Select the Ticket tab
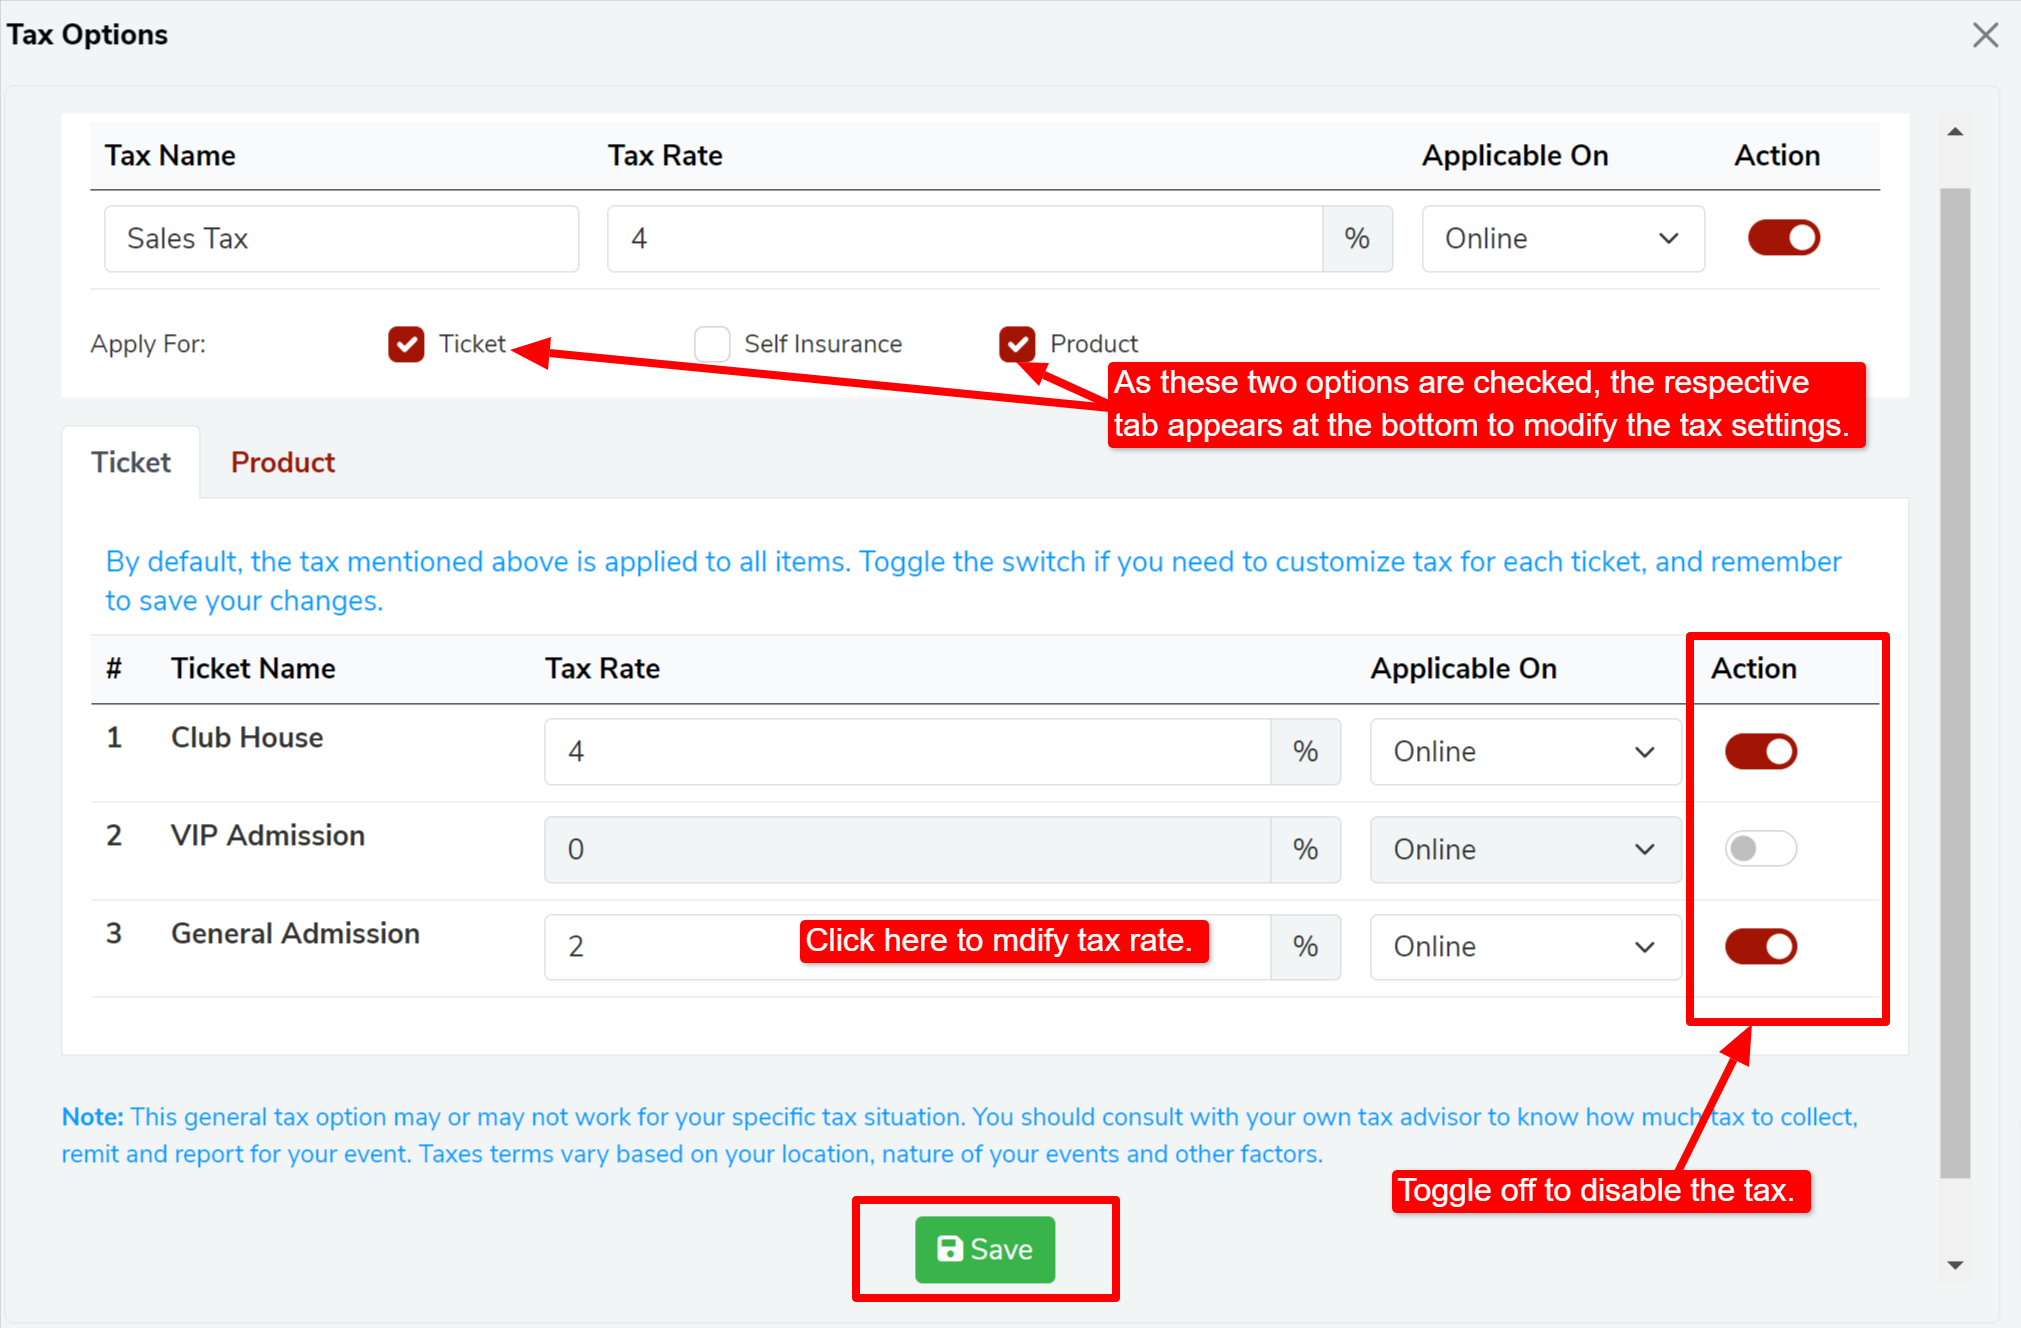2021x1328 pixels. pos(131,463)
